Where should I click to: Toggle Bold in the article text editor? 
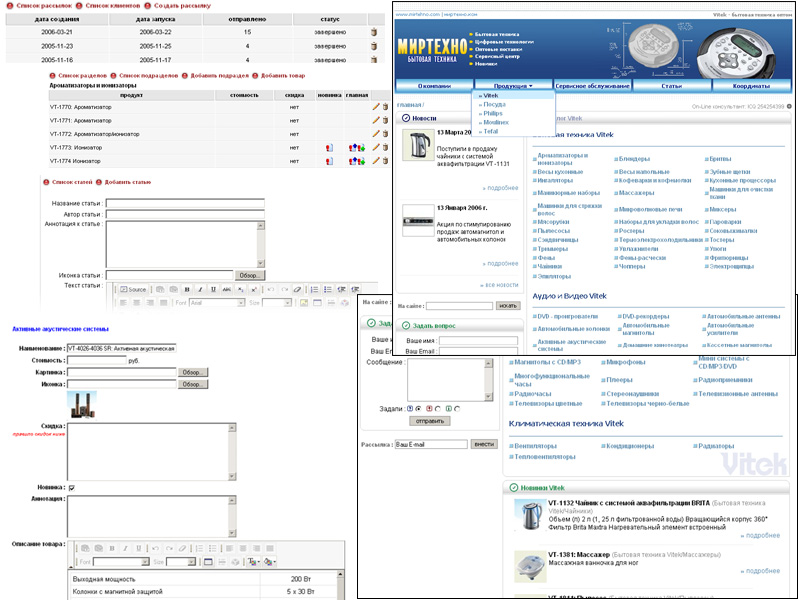[186, 290]
